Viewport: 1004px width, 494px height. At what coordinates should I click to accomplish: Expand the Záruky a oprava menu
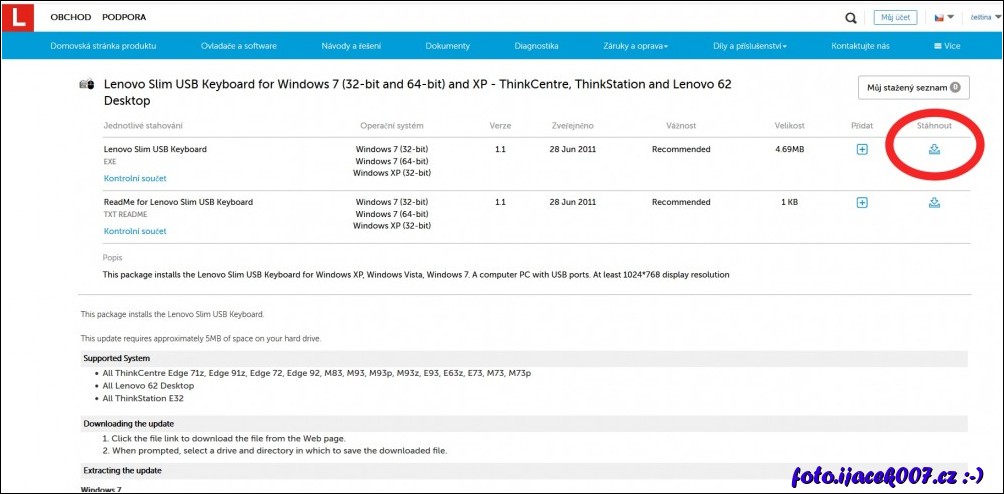635,46
